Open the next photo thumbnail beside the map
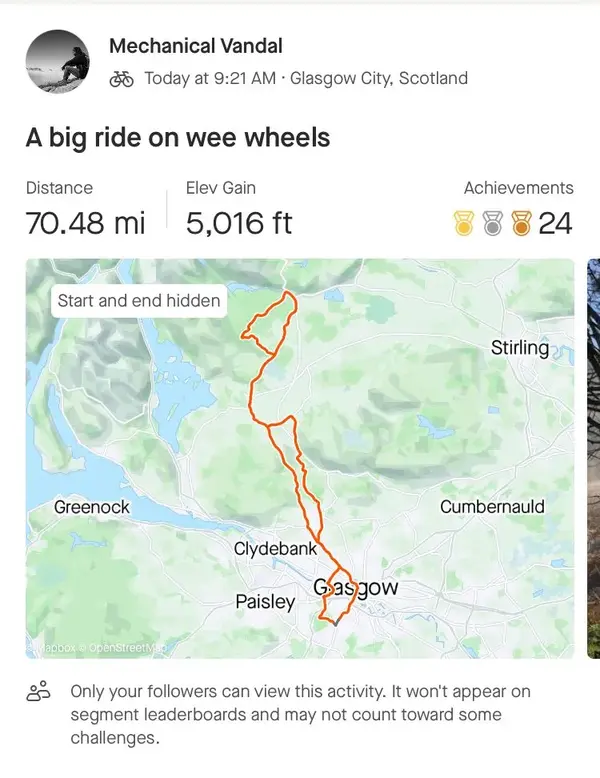 [x=594, y=458]
